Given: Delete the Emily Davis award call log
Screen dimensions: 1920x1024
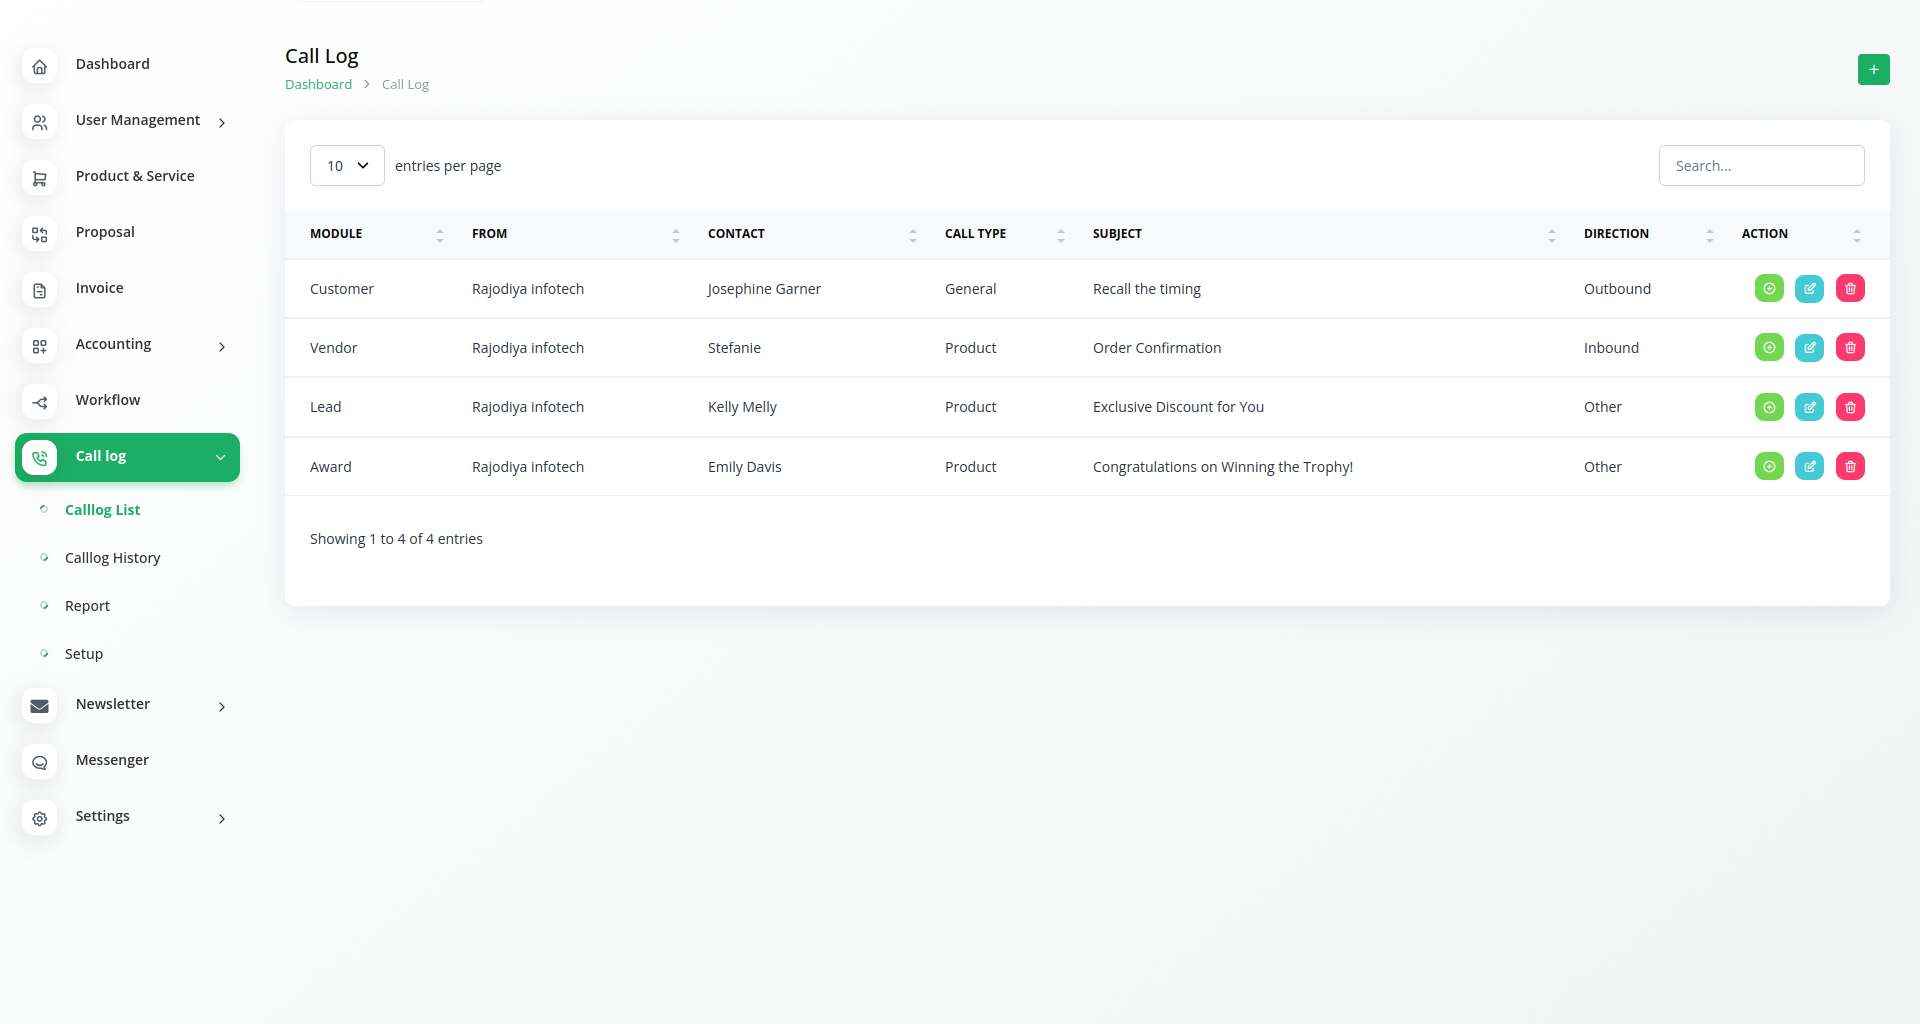Looking at the screenshot, I should pos(1850,466).
